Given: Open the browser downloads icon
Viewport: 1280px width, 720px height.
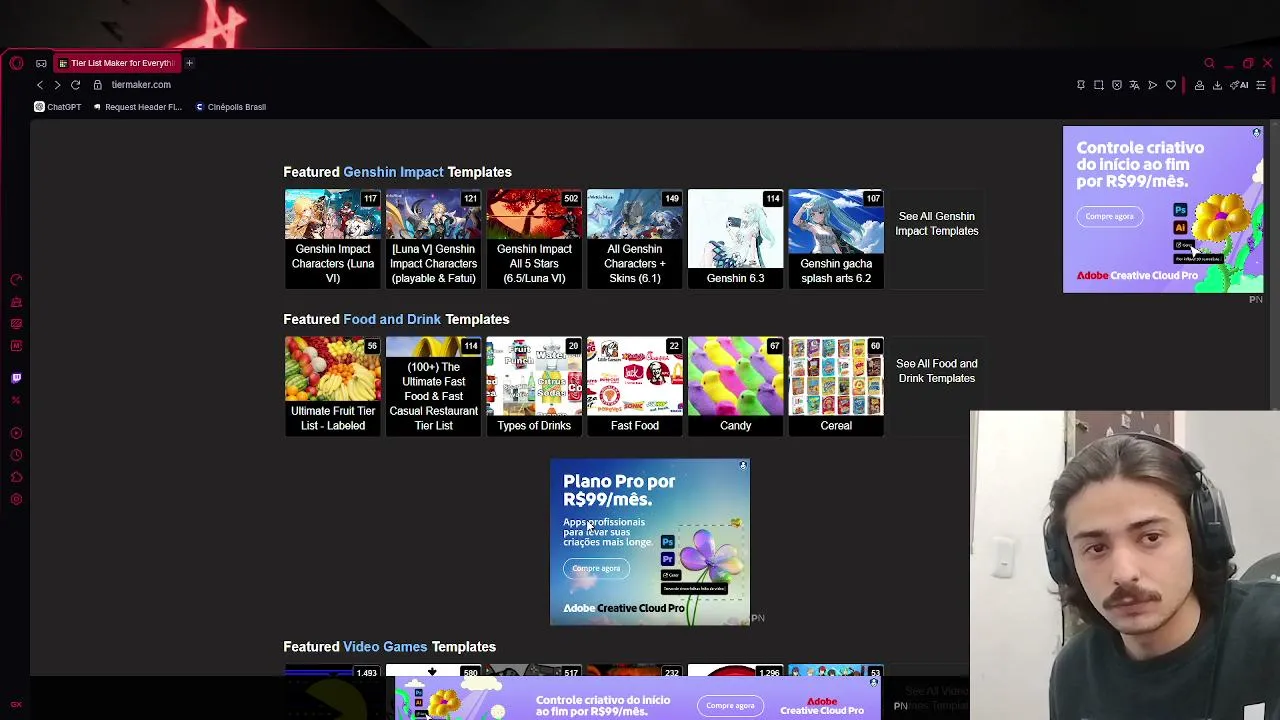Looking at the screenshot, I should click(1217, 85).
